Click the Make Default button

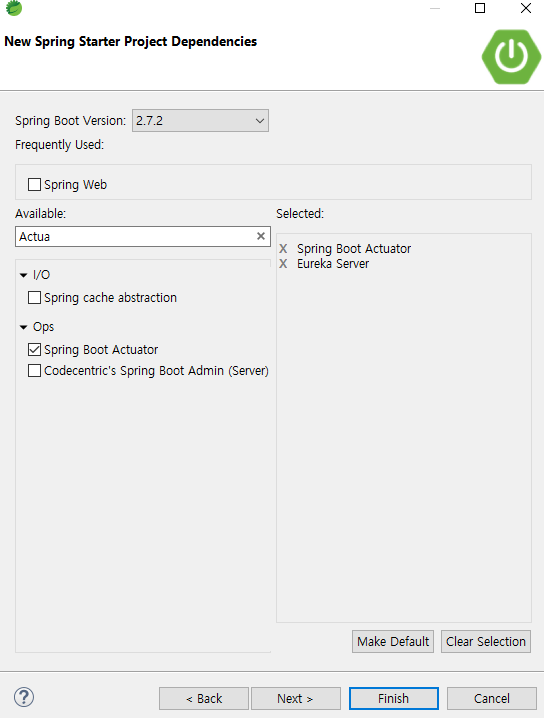click(393, 642)
